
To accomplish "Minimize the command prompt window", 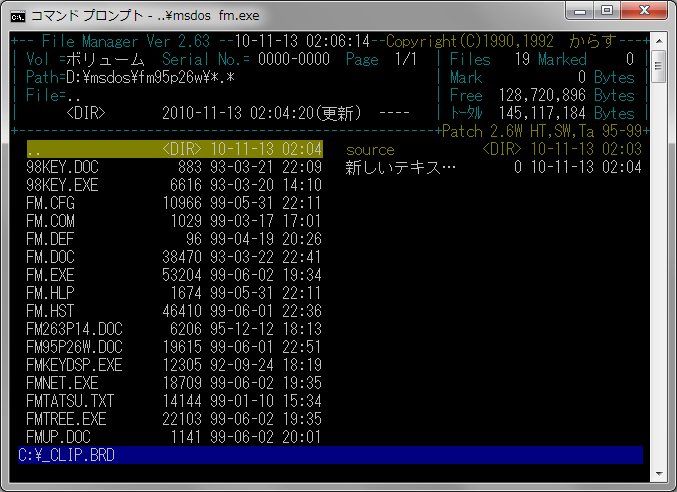I will (x=580, y=11).
